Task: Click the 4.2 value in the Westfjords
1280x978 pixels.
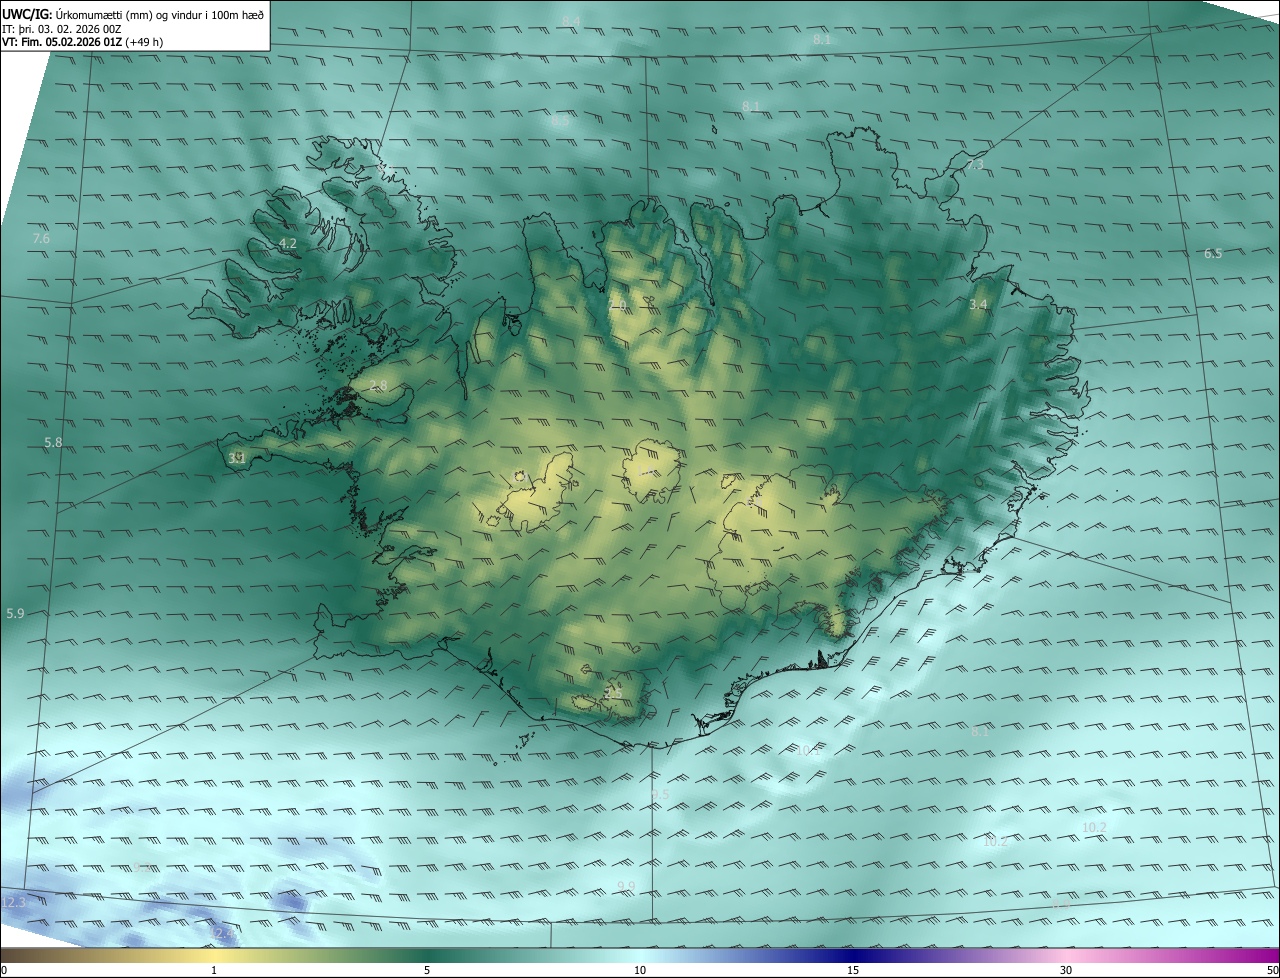Action: [288, 244]
